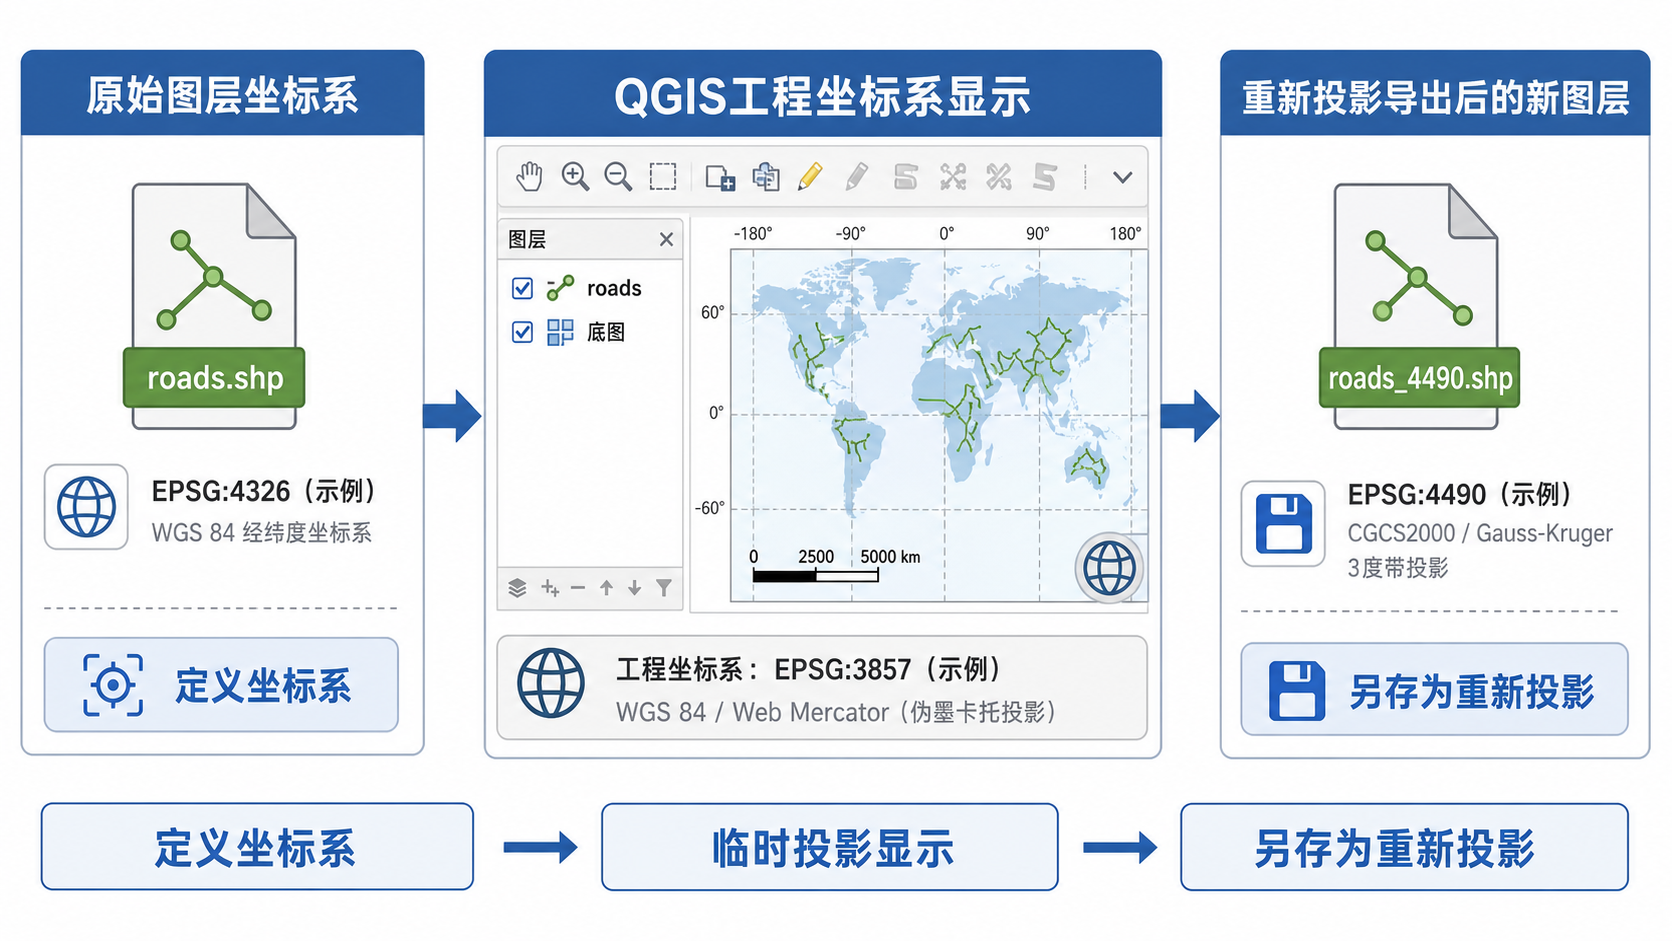Click the layer stack icon in 图层 footer
This screenshot has height=941, width=1672.
point(517,588)
